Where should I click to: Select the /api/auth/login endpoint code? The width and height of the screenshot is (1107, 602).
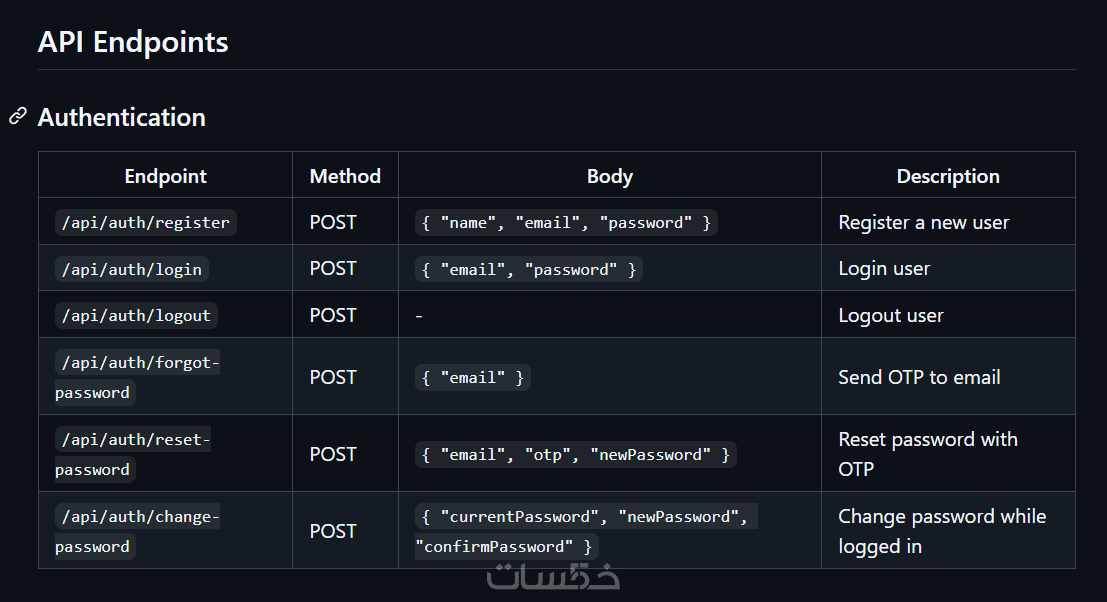pos(131,269)
